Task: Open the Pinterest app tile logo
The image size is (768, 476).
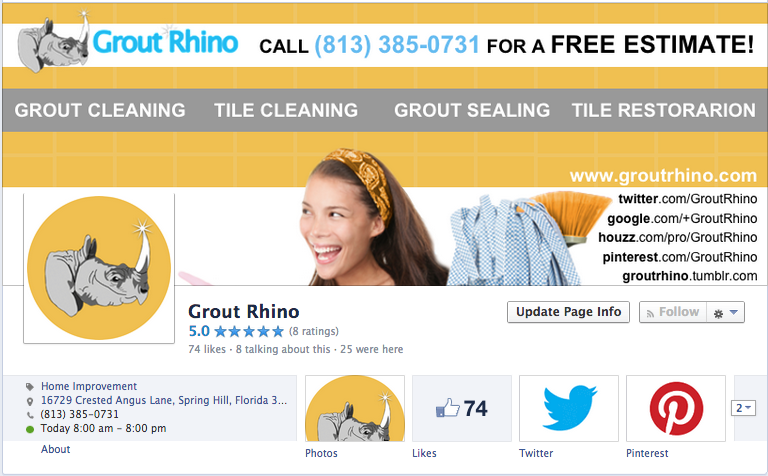Action: 676,408
